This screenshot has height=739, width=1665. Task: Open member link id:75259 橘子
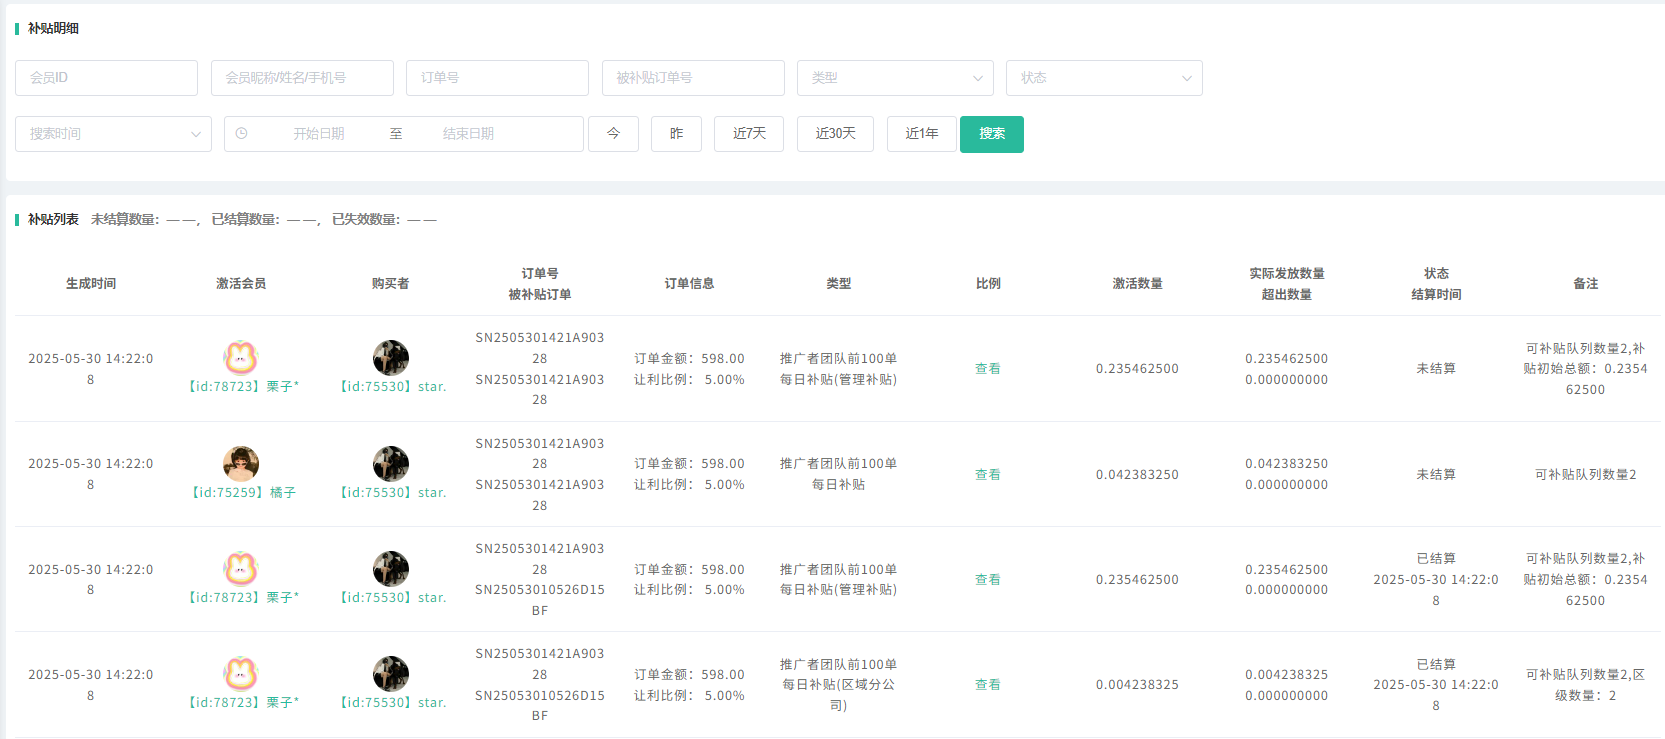coord(243,492)
